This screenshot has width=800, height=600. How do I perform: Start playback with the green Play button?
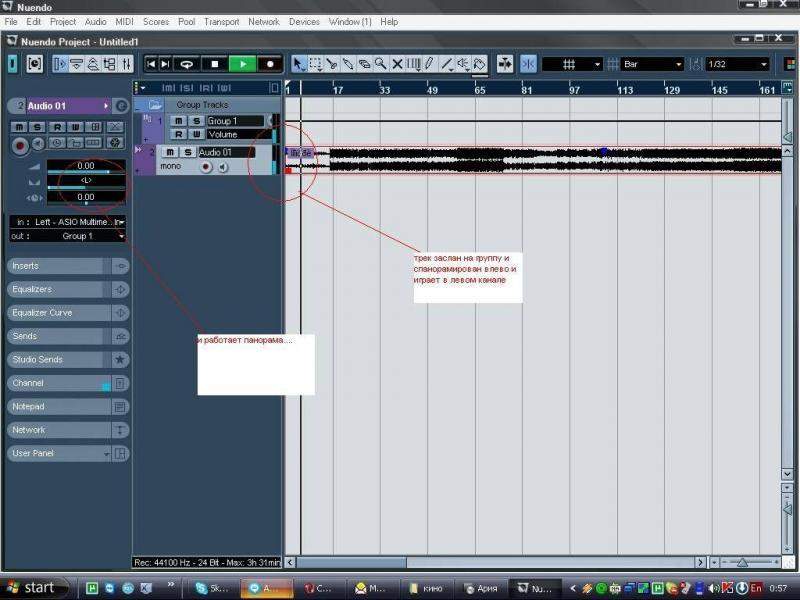tap(243, 64)
